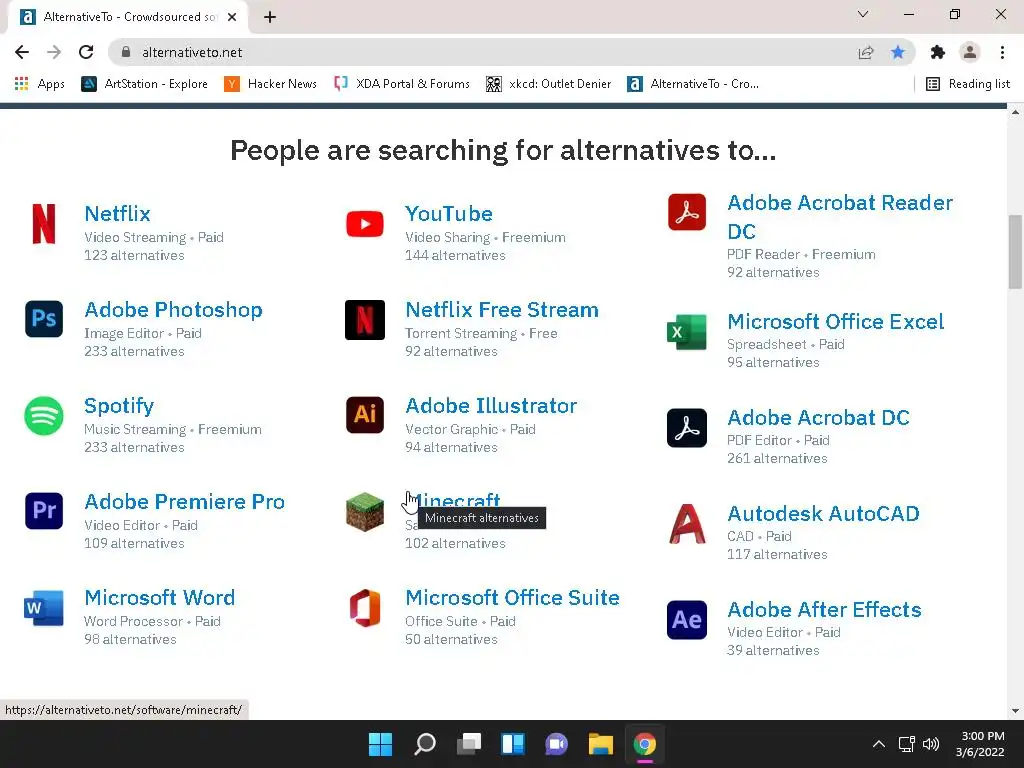Open xkcd: Outlet Denier bookmark
The width and height of the screenshot is (1024, 768).
(549, 84)
